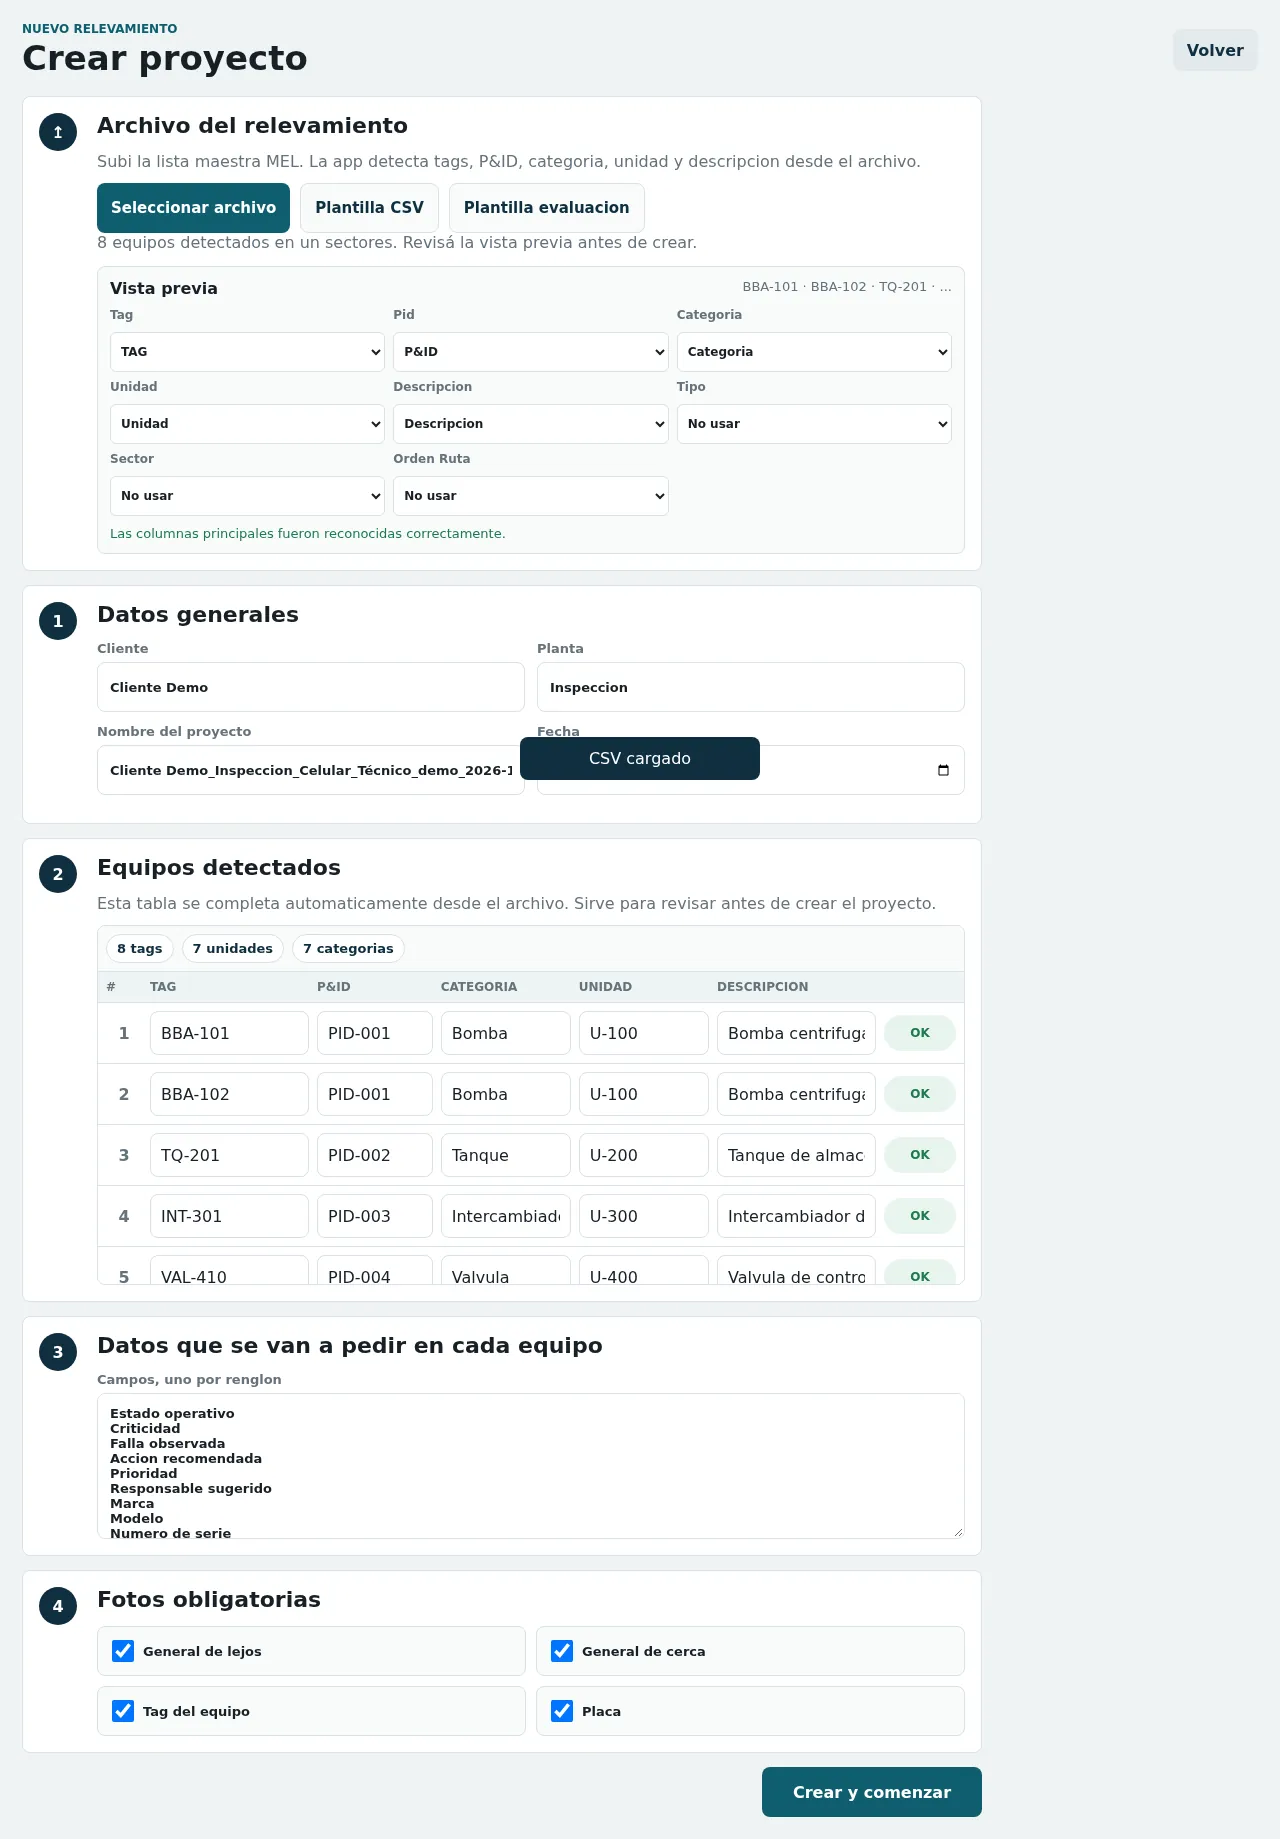Edit the Intercambiador description cell
This screenshot has height=1839, width=1280.
[796, 1216]
